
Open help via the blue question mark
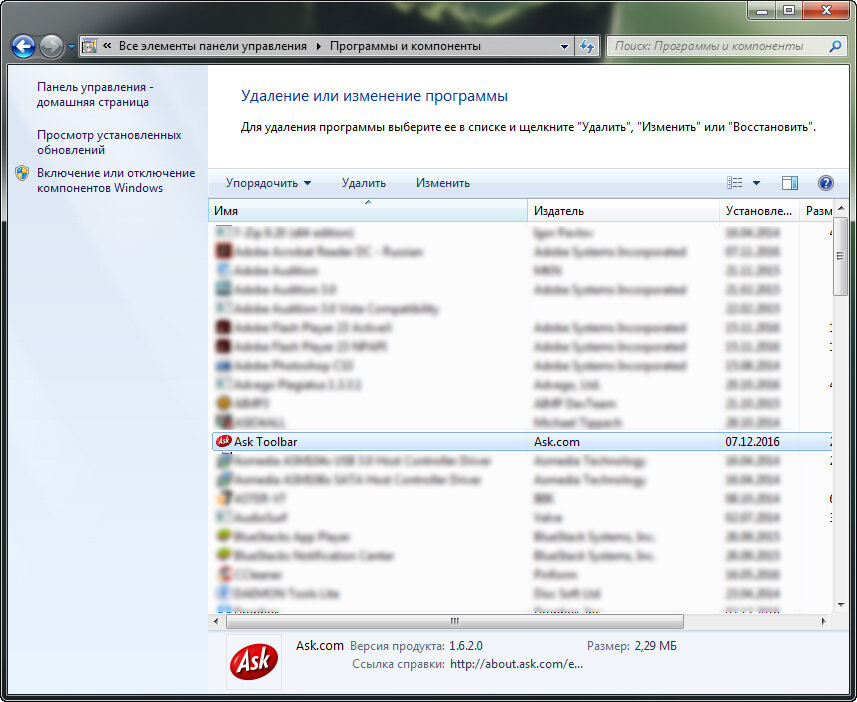click(x=826, y=183)
